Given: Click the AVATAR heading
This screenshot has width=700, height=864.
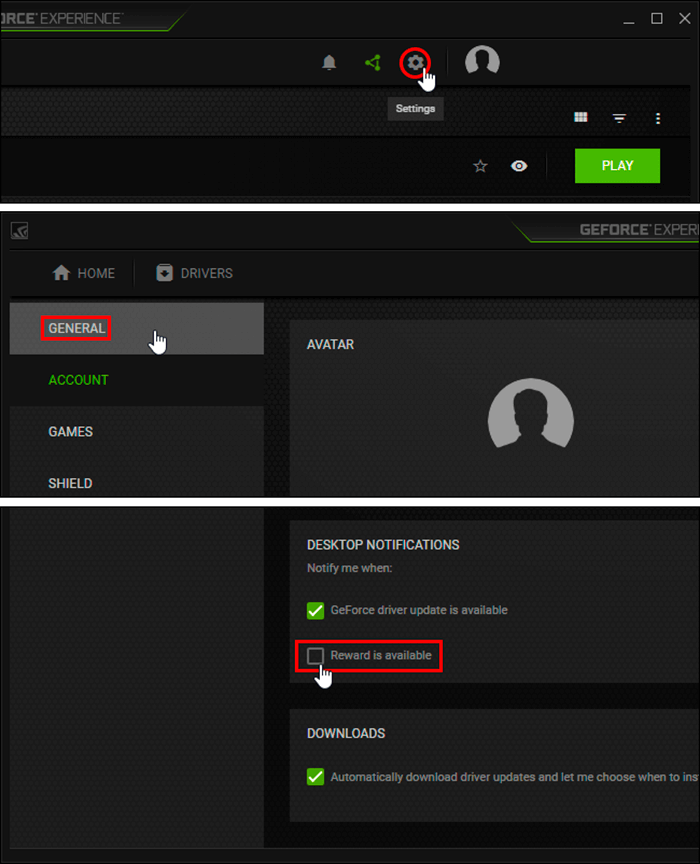Looking at the screenshot, I should [330, 345].
